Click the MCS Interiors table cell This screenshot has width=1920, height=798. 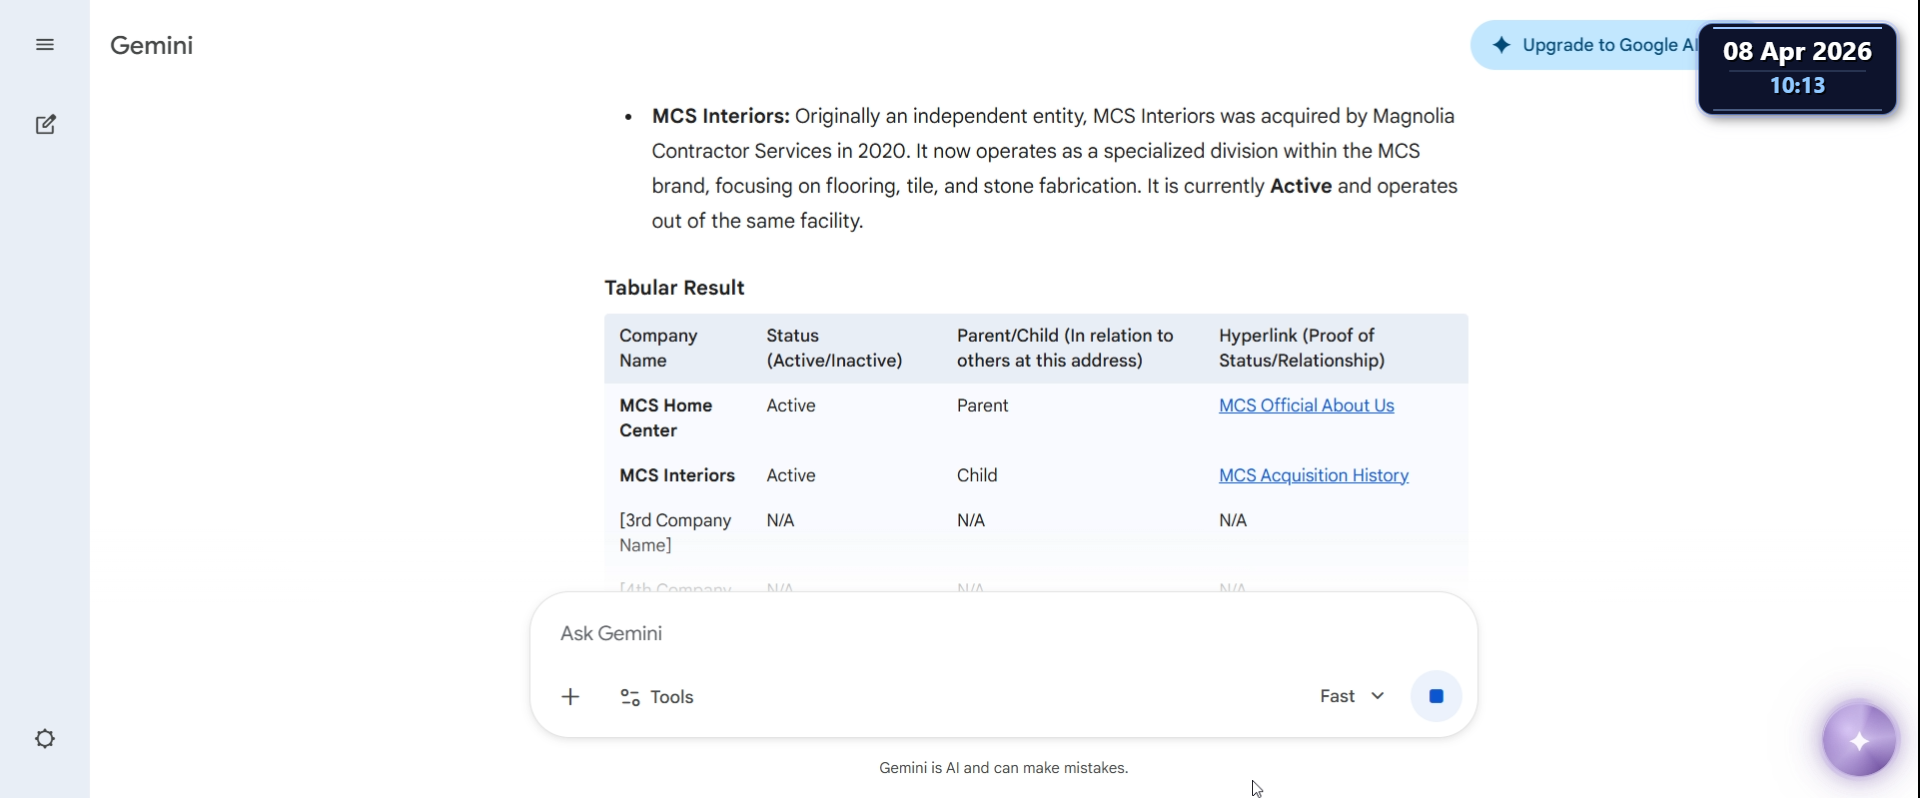click(677, 476)
